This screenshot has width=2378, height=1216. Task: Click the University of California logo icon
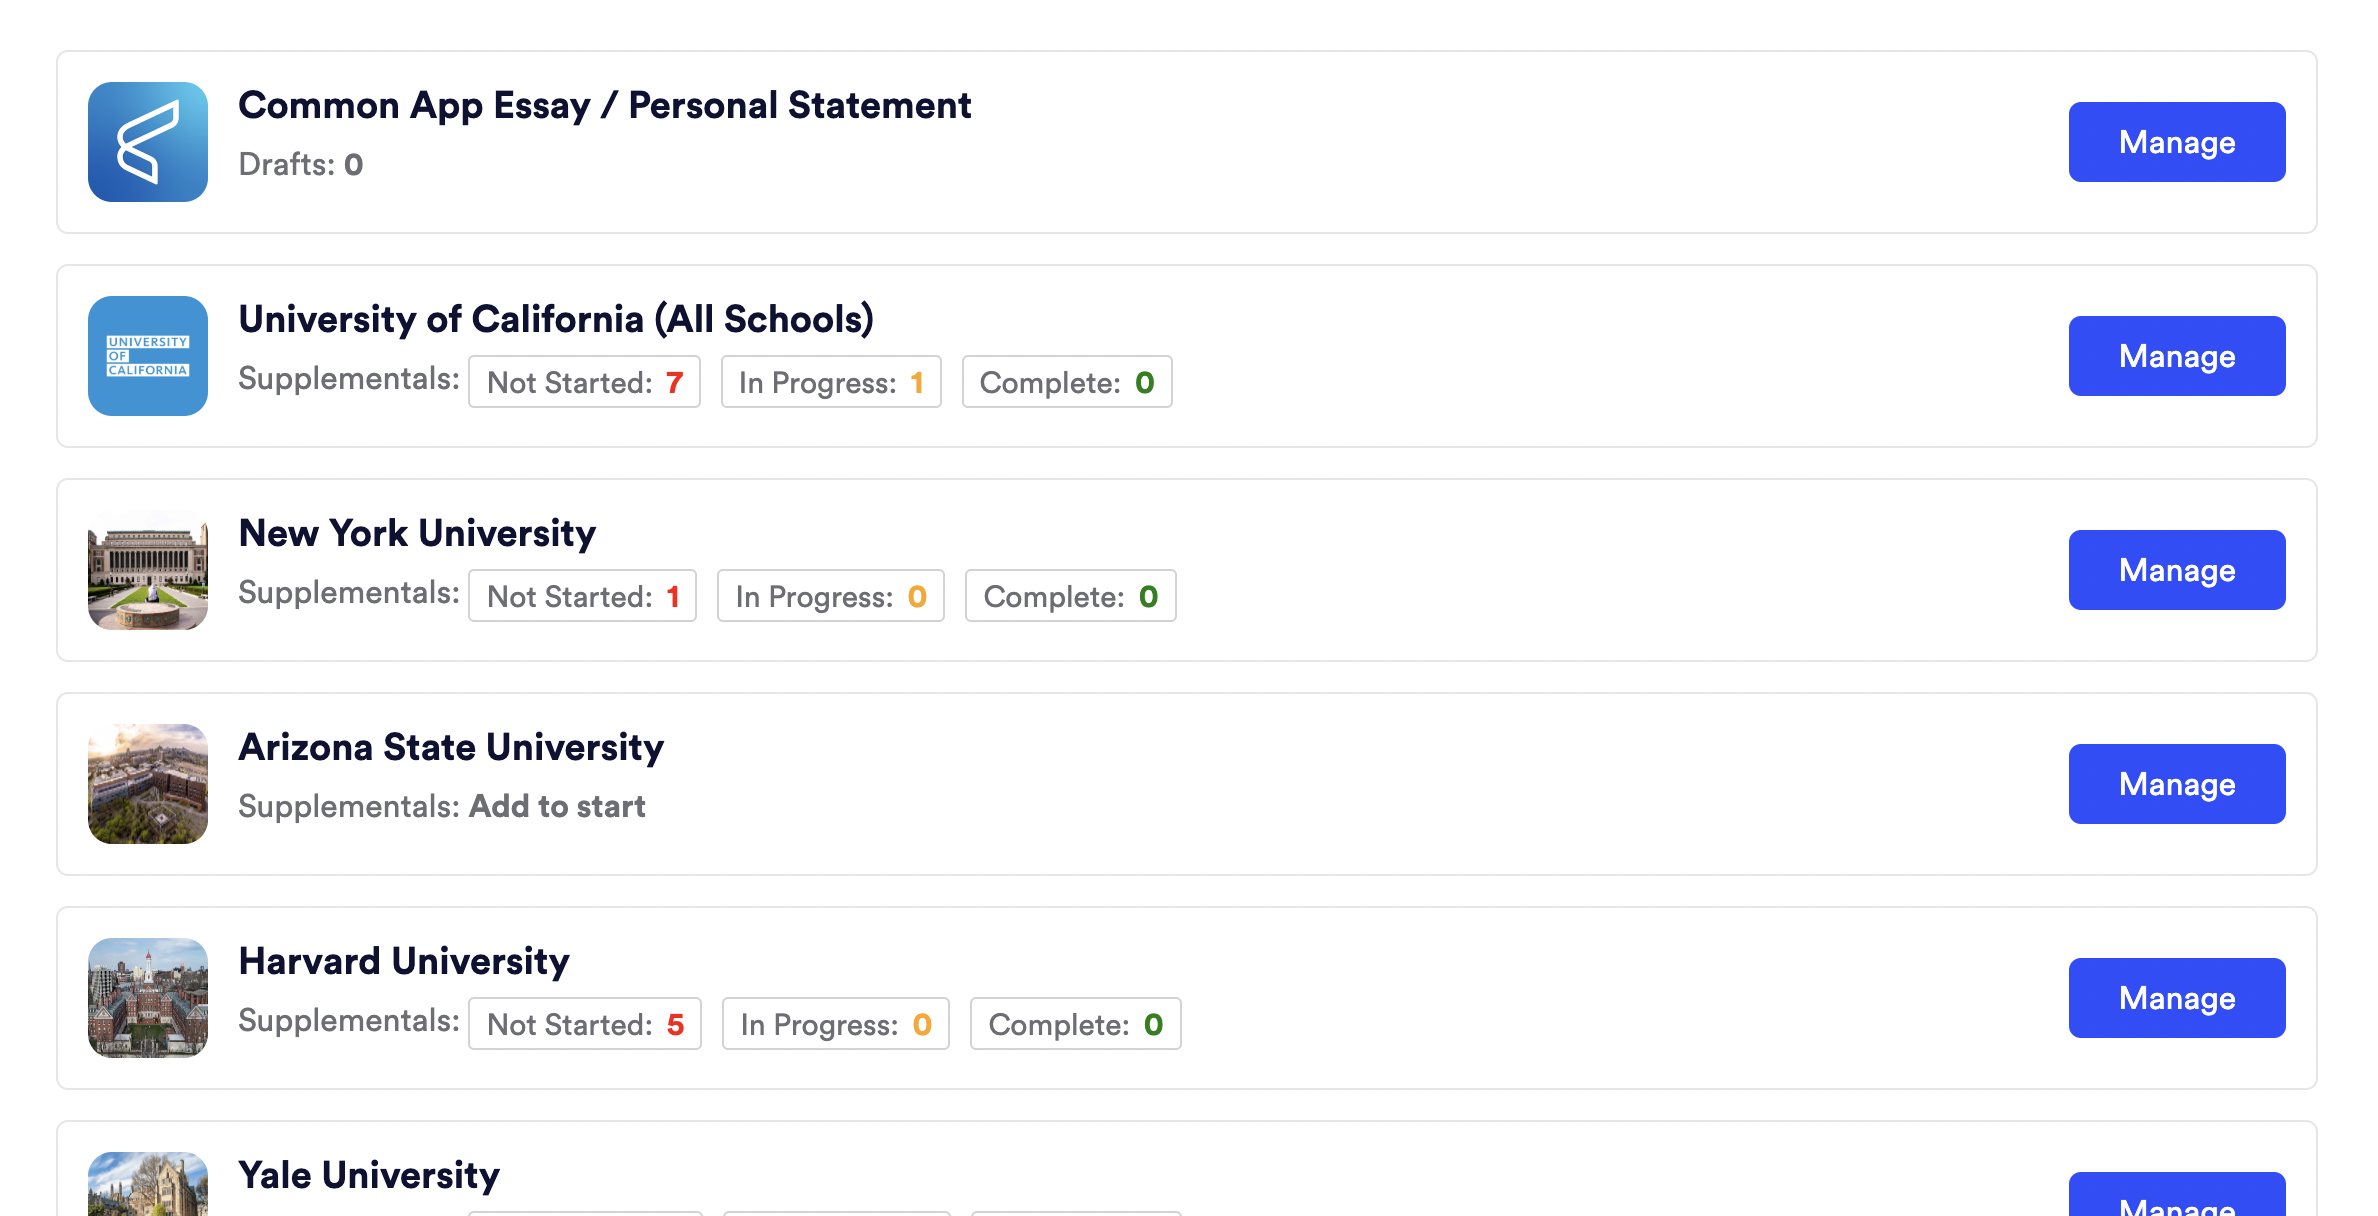coord(148,356)
